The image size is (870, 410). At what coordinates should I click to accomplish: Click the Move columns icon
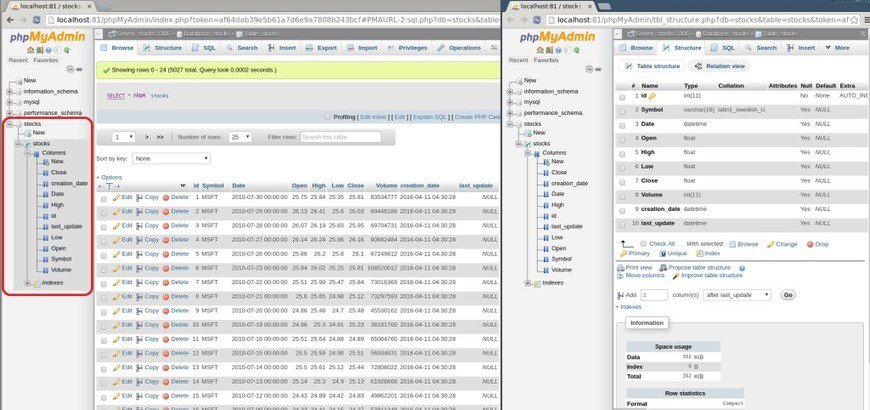pyautogui.click(x=620, y=276)
